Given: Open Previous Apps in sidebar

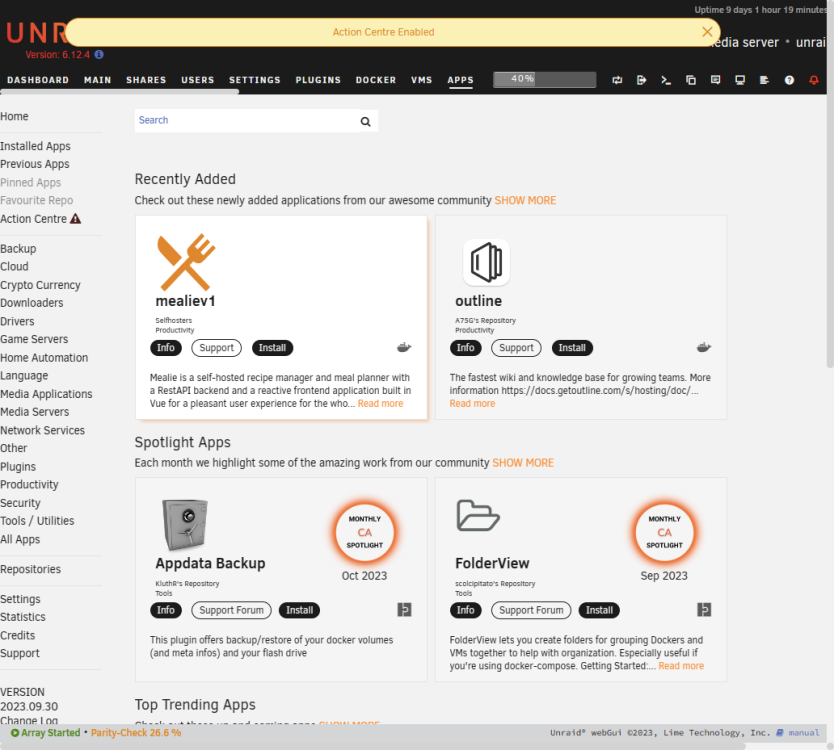Looking at the screenshot, I should [x=35, y=164].
